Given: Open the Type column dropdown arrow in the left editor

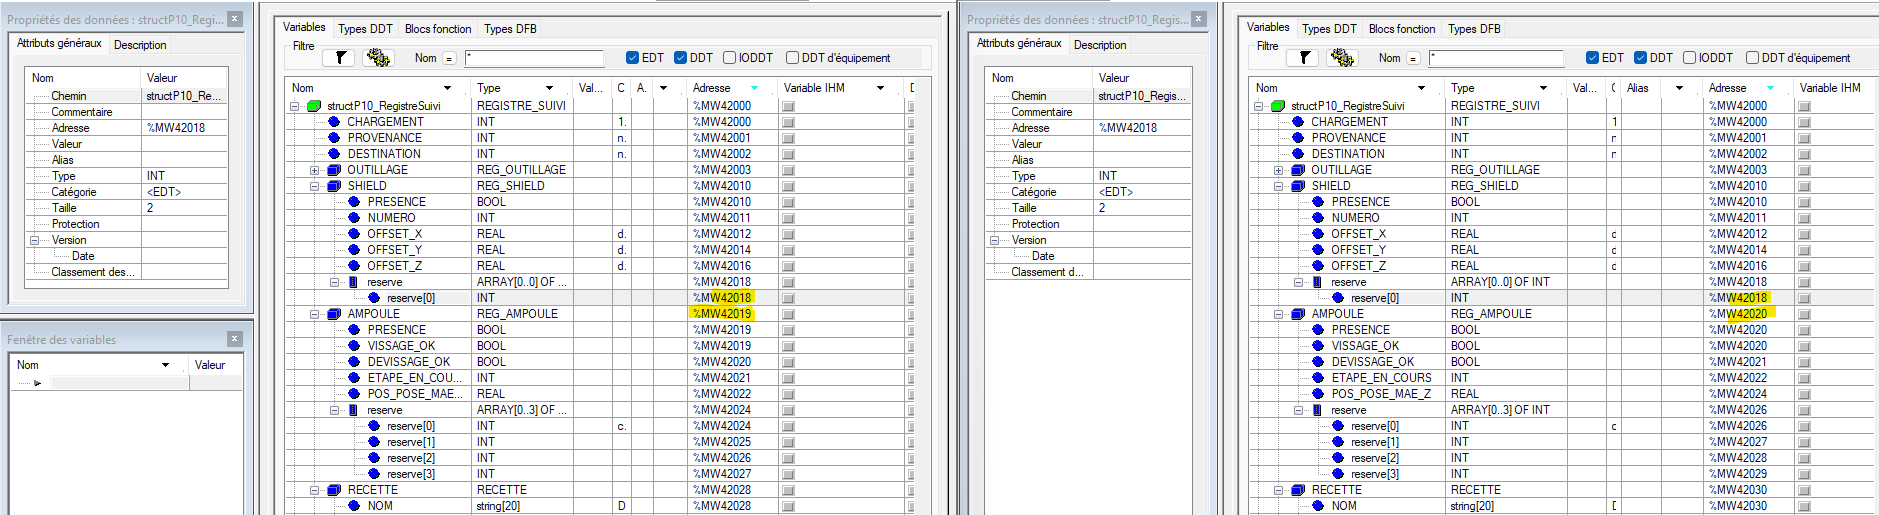Looking at the screenshot, I should [549, 88].
